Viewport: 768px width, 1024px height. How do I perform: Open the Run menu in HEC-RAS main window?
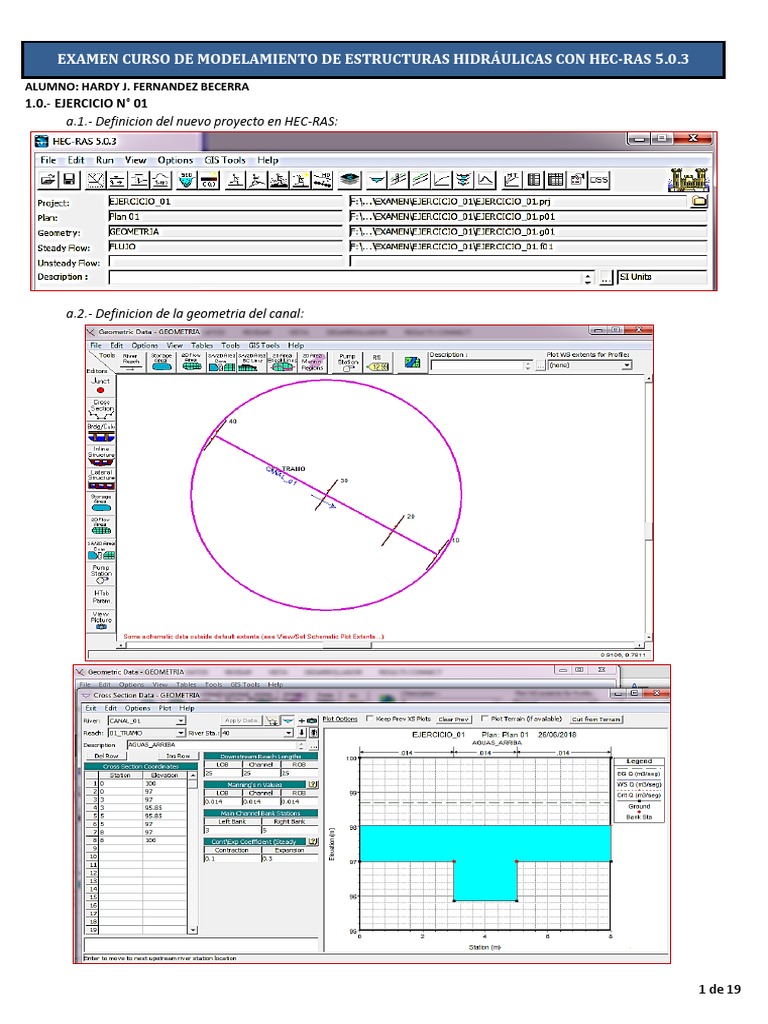(x=104, y=160)
